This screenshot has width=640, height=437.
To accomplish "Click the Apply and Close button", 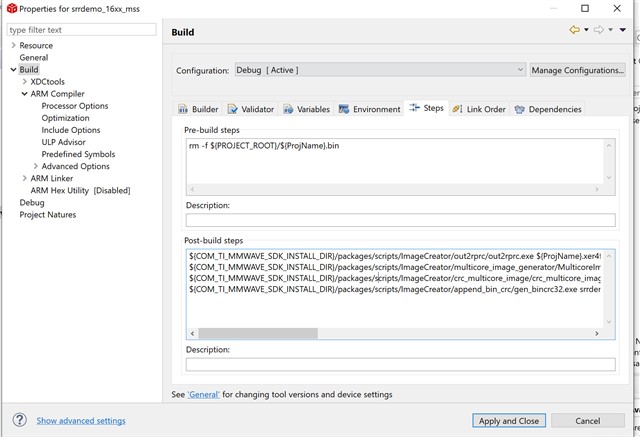I will click(510, 421).
